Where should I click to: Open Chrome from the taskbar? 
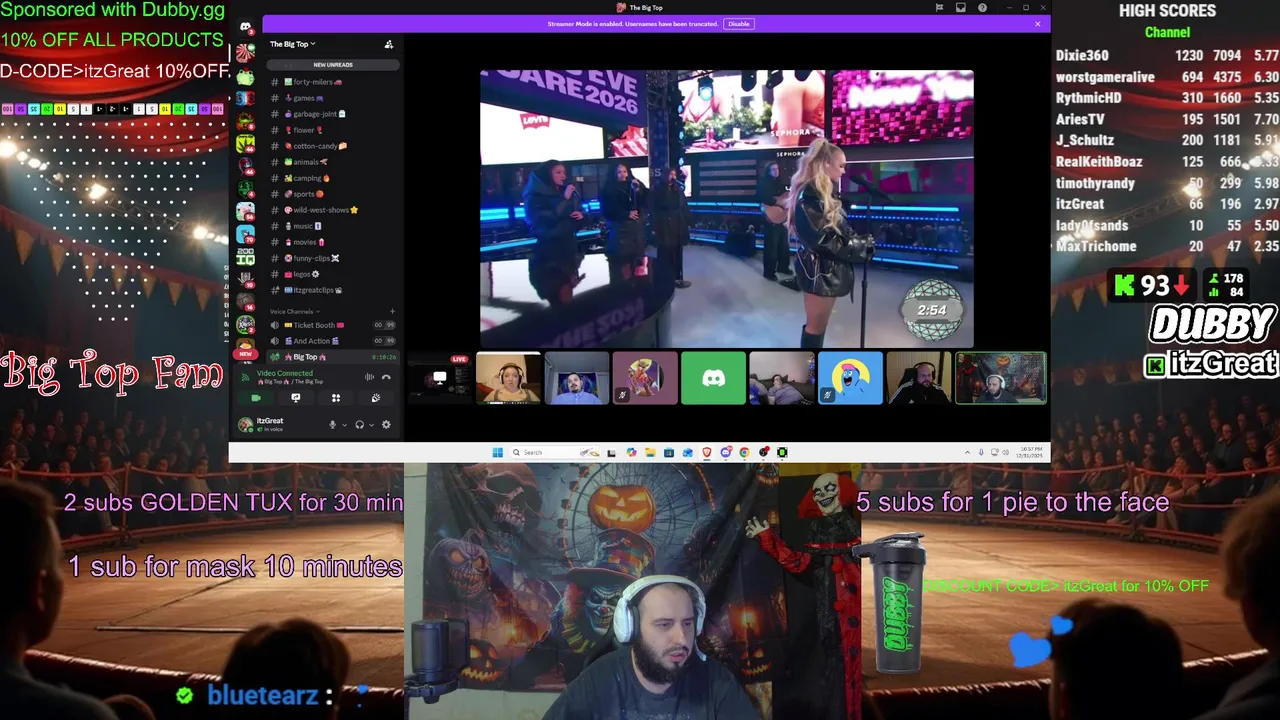tap(744, 452)
